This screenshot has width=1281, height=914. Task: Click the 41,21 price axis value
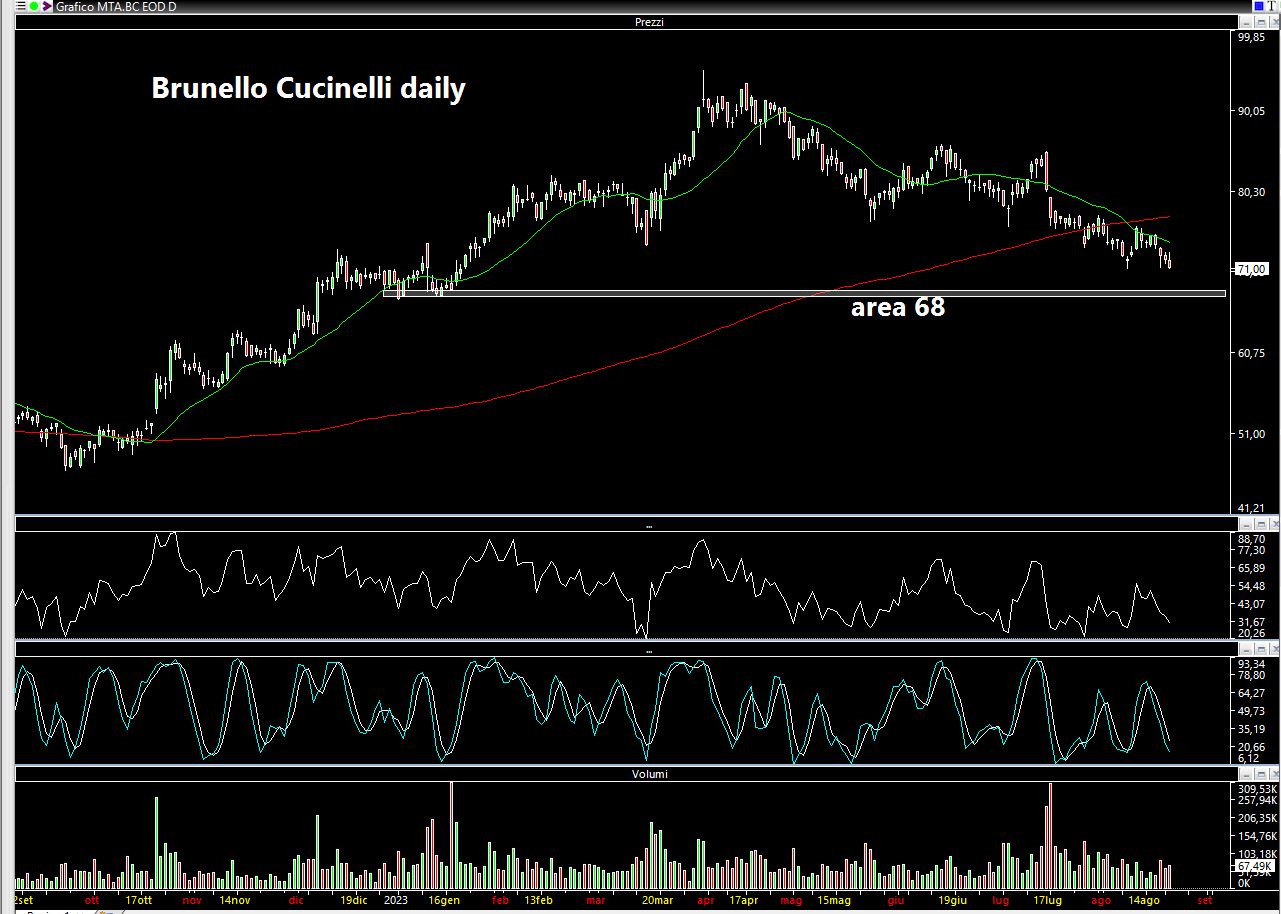coord(1251,508)
